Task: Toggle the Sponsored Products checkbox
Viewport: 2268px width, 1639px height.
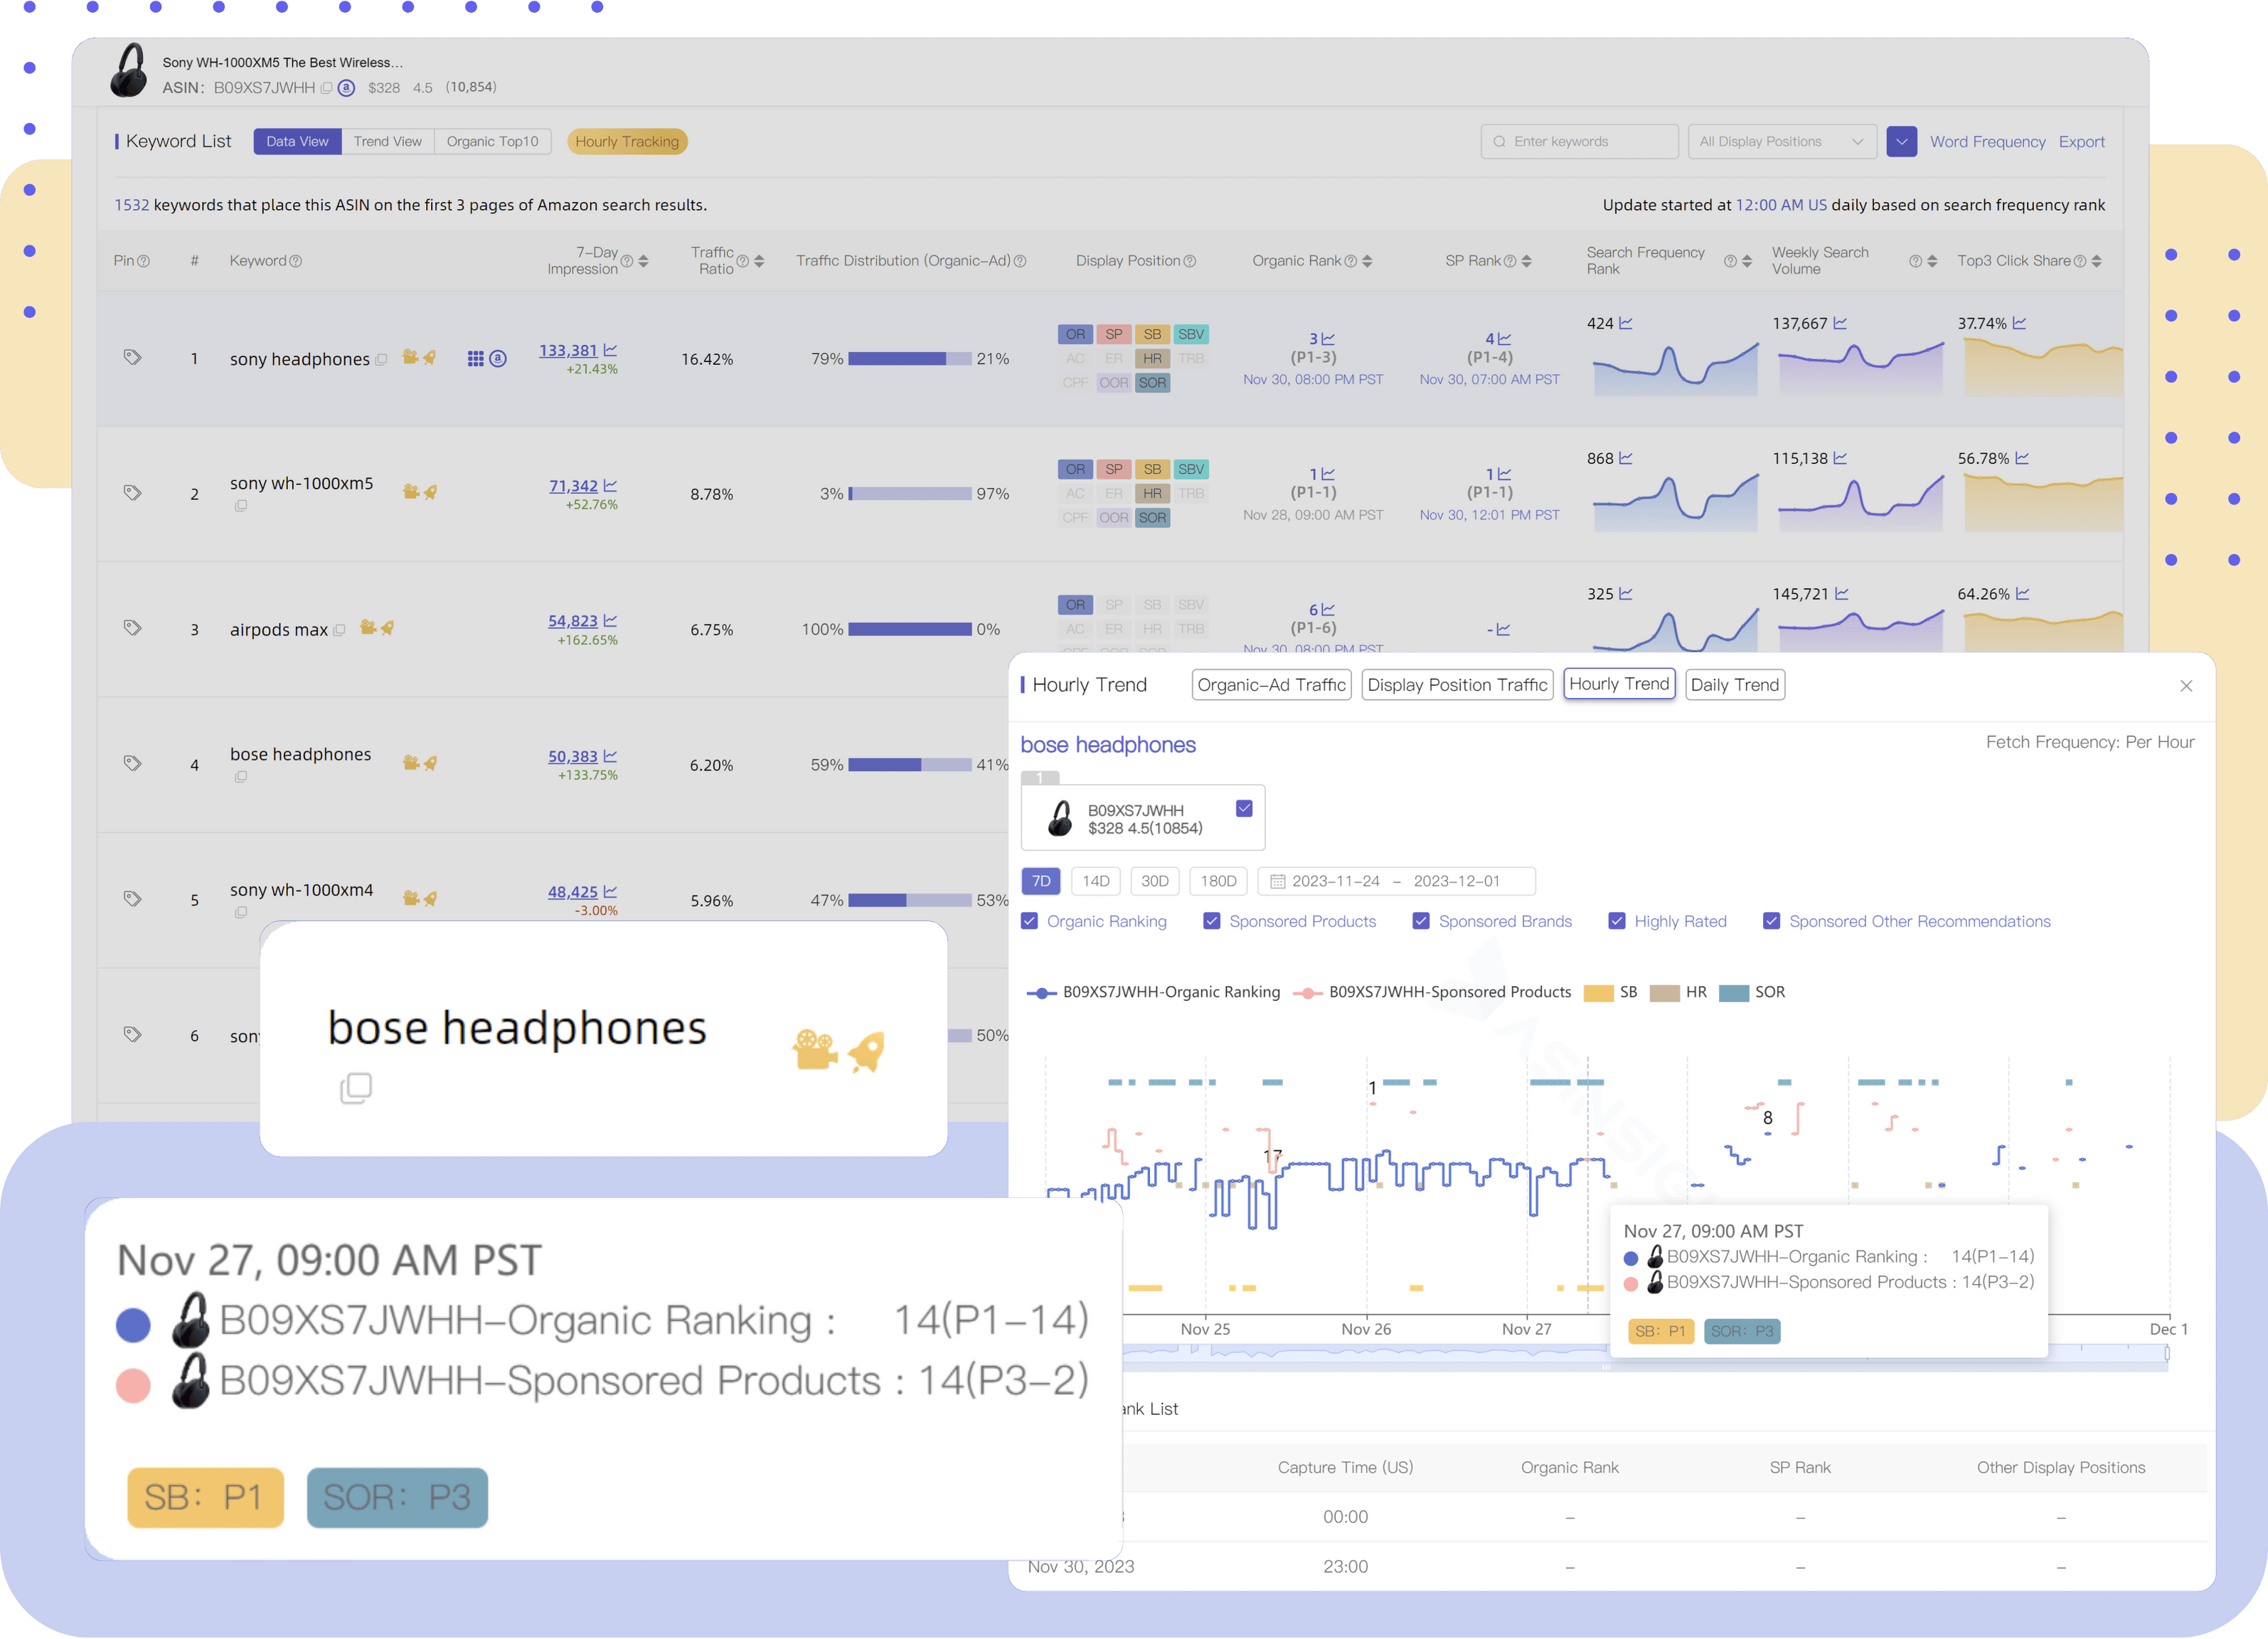Action: coord(1211,921)
